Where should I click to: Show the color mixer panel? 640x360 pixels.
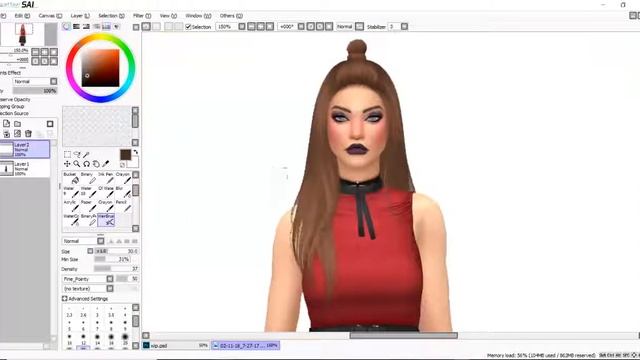(x=96, y=27)
